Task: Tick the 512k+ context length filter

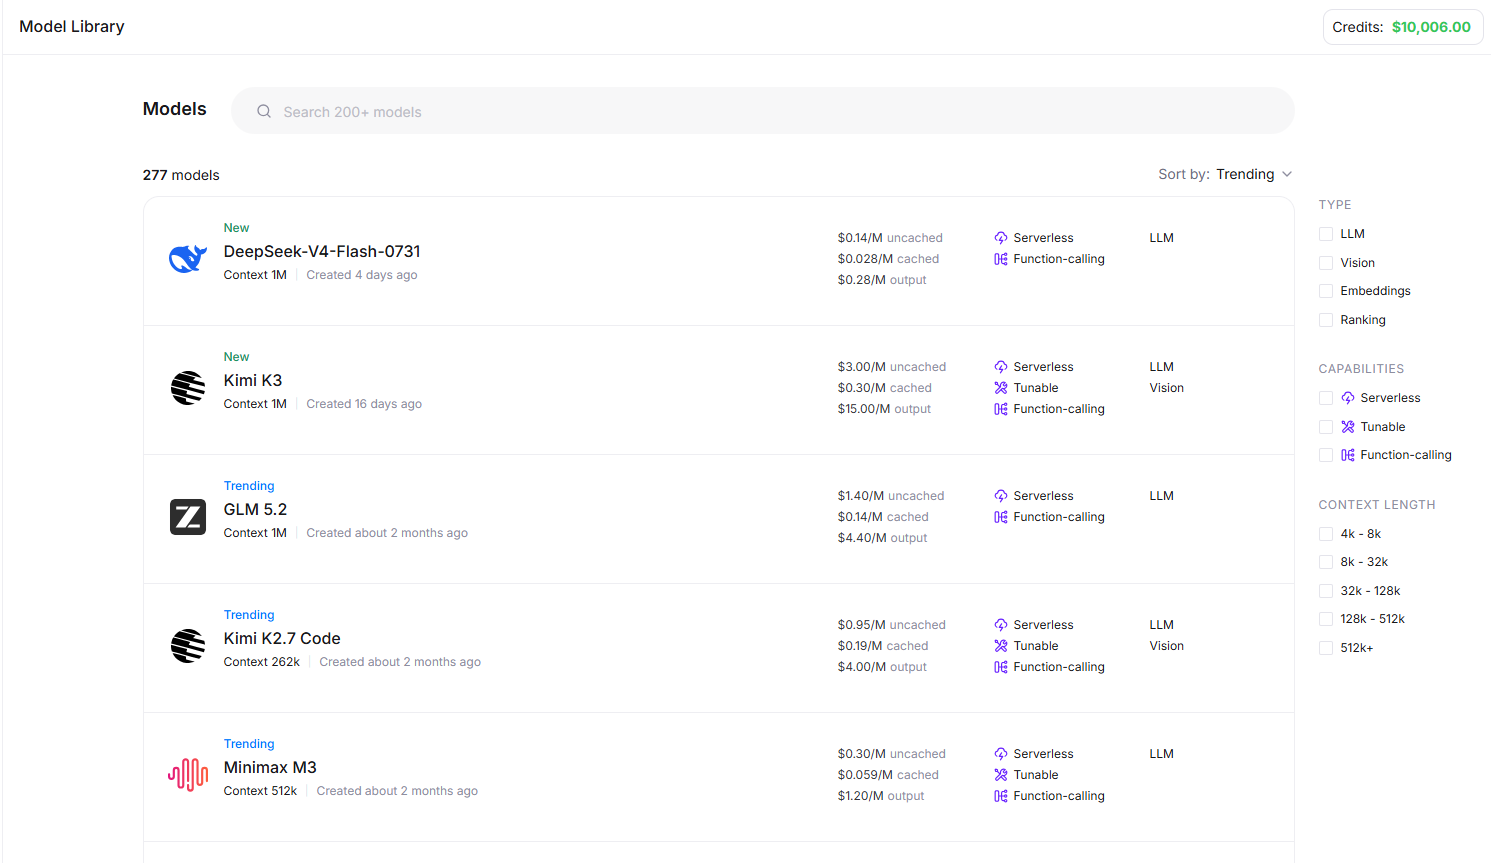Action: [1326, 648]
